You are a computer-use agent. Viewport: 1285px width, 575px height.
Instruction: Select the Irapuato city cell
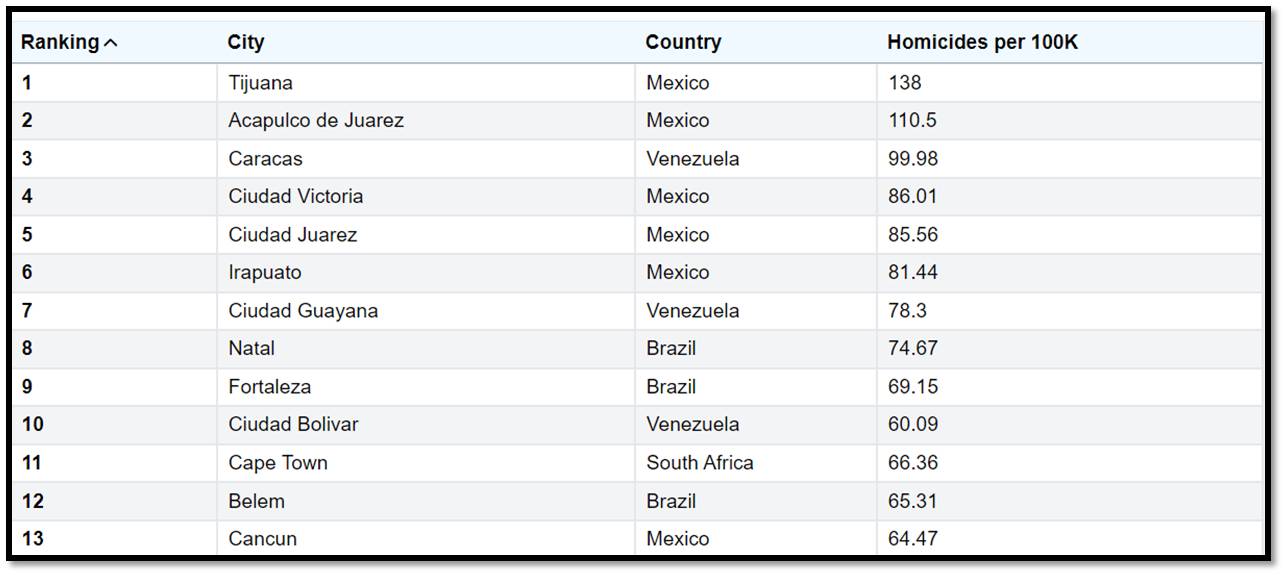pyautogui.click(x=264, y=273)
